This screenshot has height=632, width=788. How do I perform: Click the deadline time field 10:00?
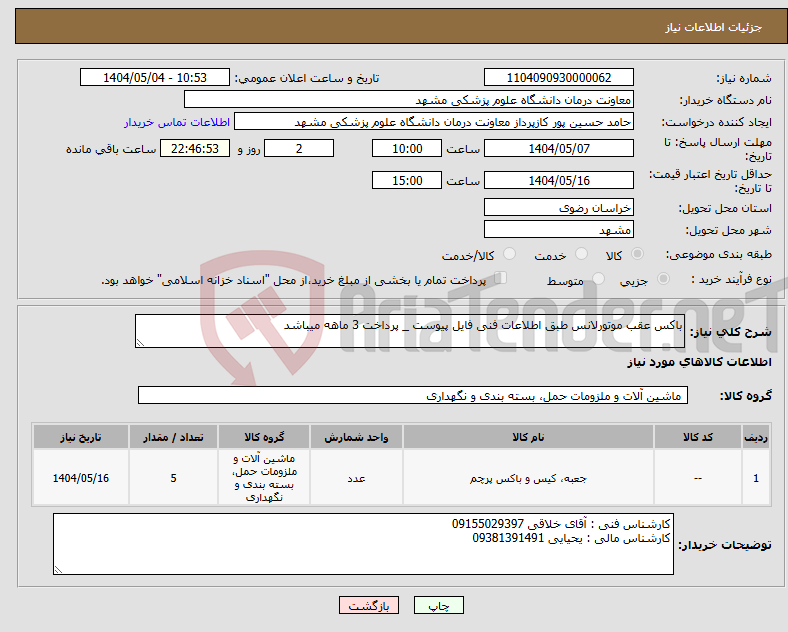tap(407, 148)
